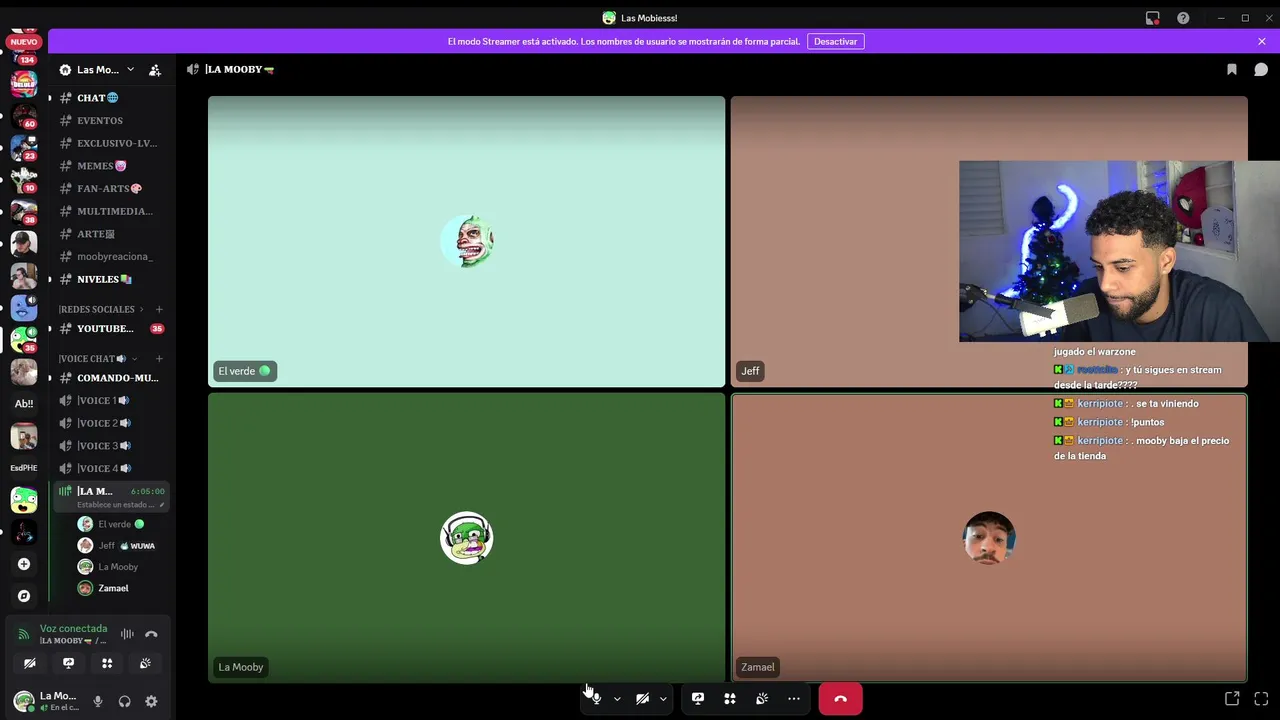The width and height of the screenshot is (1280, 720).
Task: Mute microphone in user panel
Action: pos(98,702)
